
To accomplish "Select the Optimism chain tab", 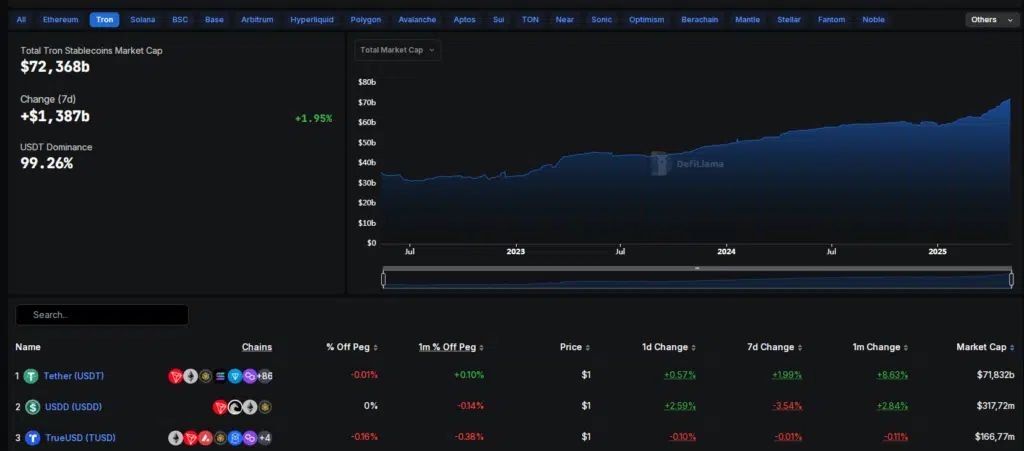I will click(x=647, y=20).
